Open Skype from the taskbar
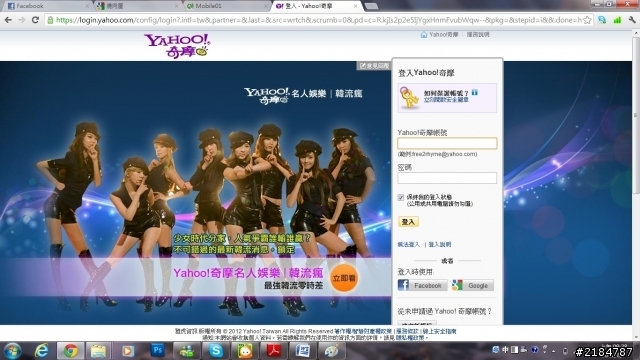640x360 pixels. coord(216,351)
